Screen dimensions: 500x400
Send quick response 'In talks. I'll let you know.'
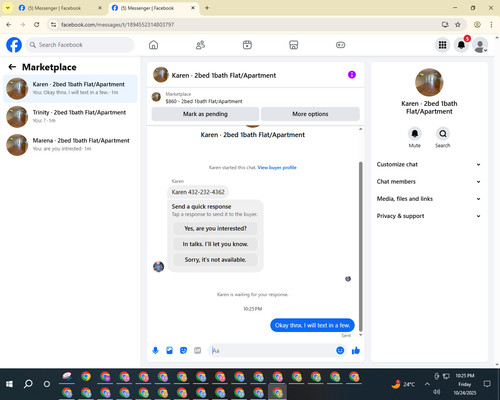(215, 244)
